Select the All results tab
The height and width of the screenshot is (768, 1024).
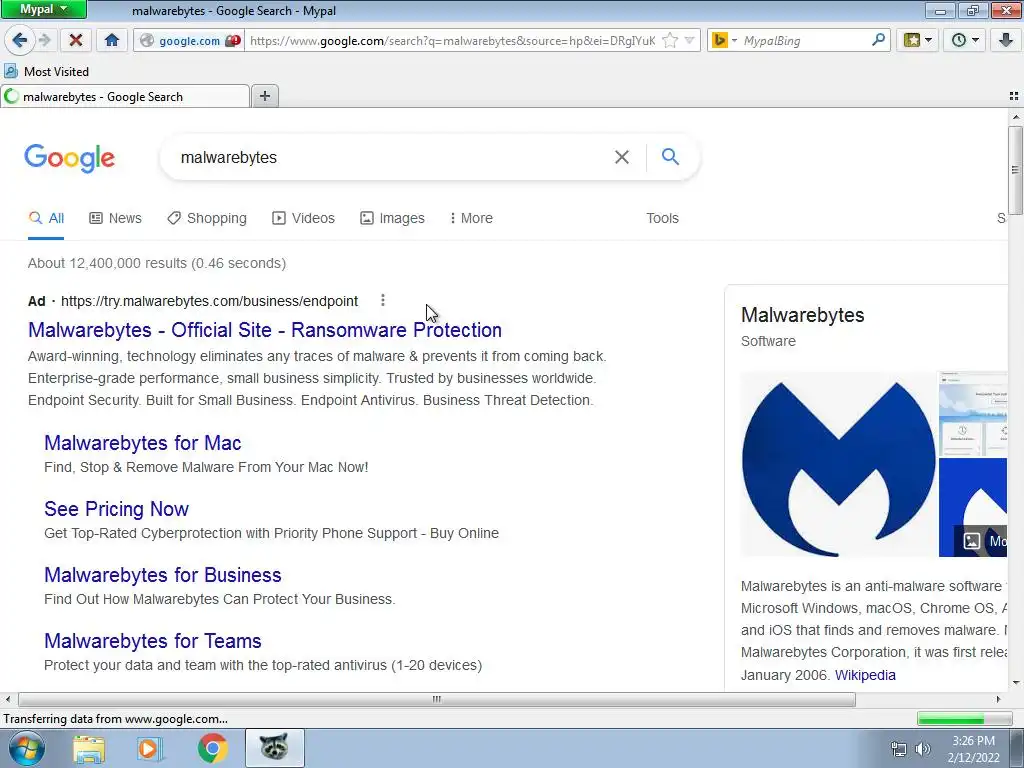coord(46,218)
